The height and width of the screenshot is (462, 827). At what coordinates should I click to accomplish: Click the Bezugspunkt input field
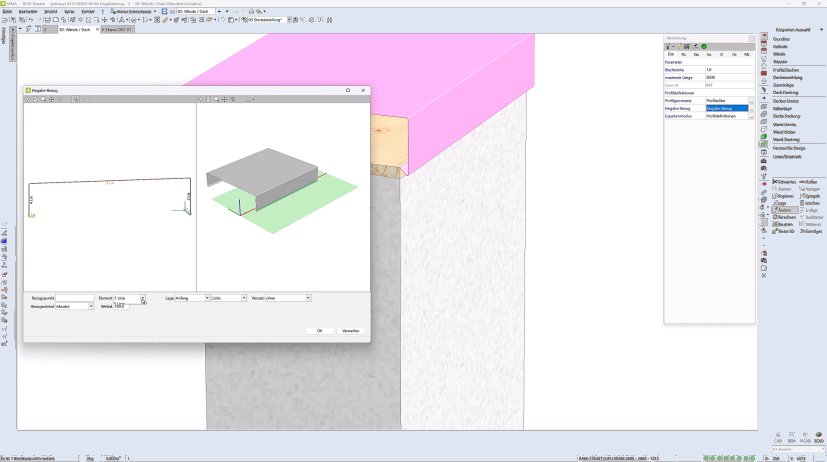[76, 298]
